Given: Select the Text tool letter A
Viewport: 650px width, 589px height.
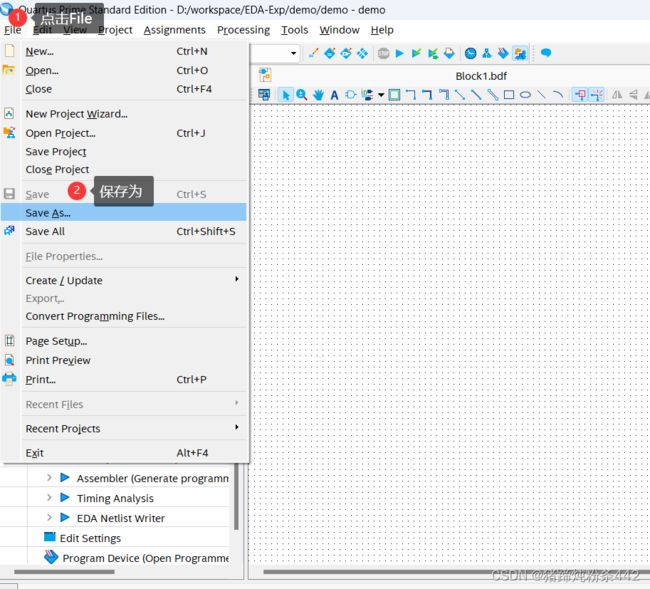Looking at the screenshot, I should [334, 95].
